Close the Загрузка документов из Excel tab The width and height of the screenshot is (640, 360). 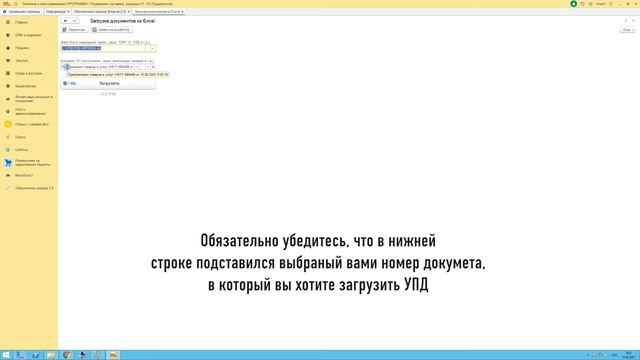pos(182,12)
